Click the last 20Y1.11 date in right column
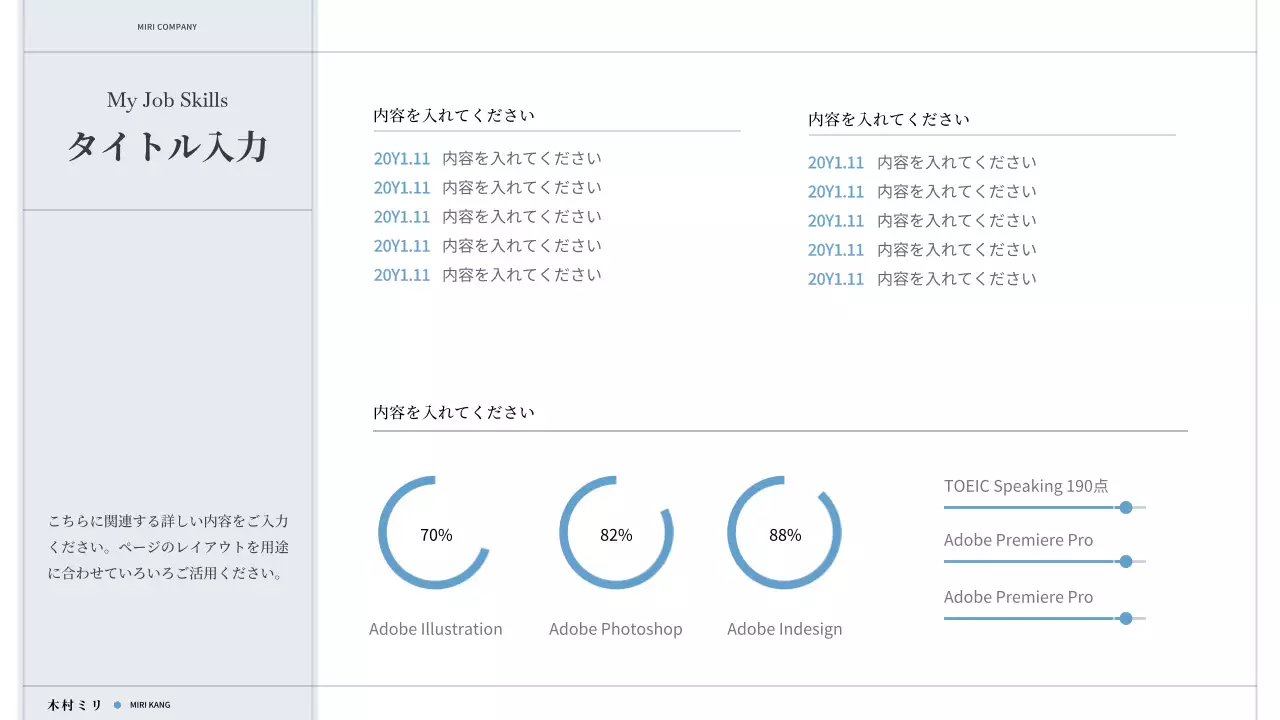The height and width of the screenshot is (720, 1280). (835, 279)
